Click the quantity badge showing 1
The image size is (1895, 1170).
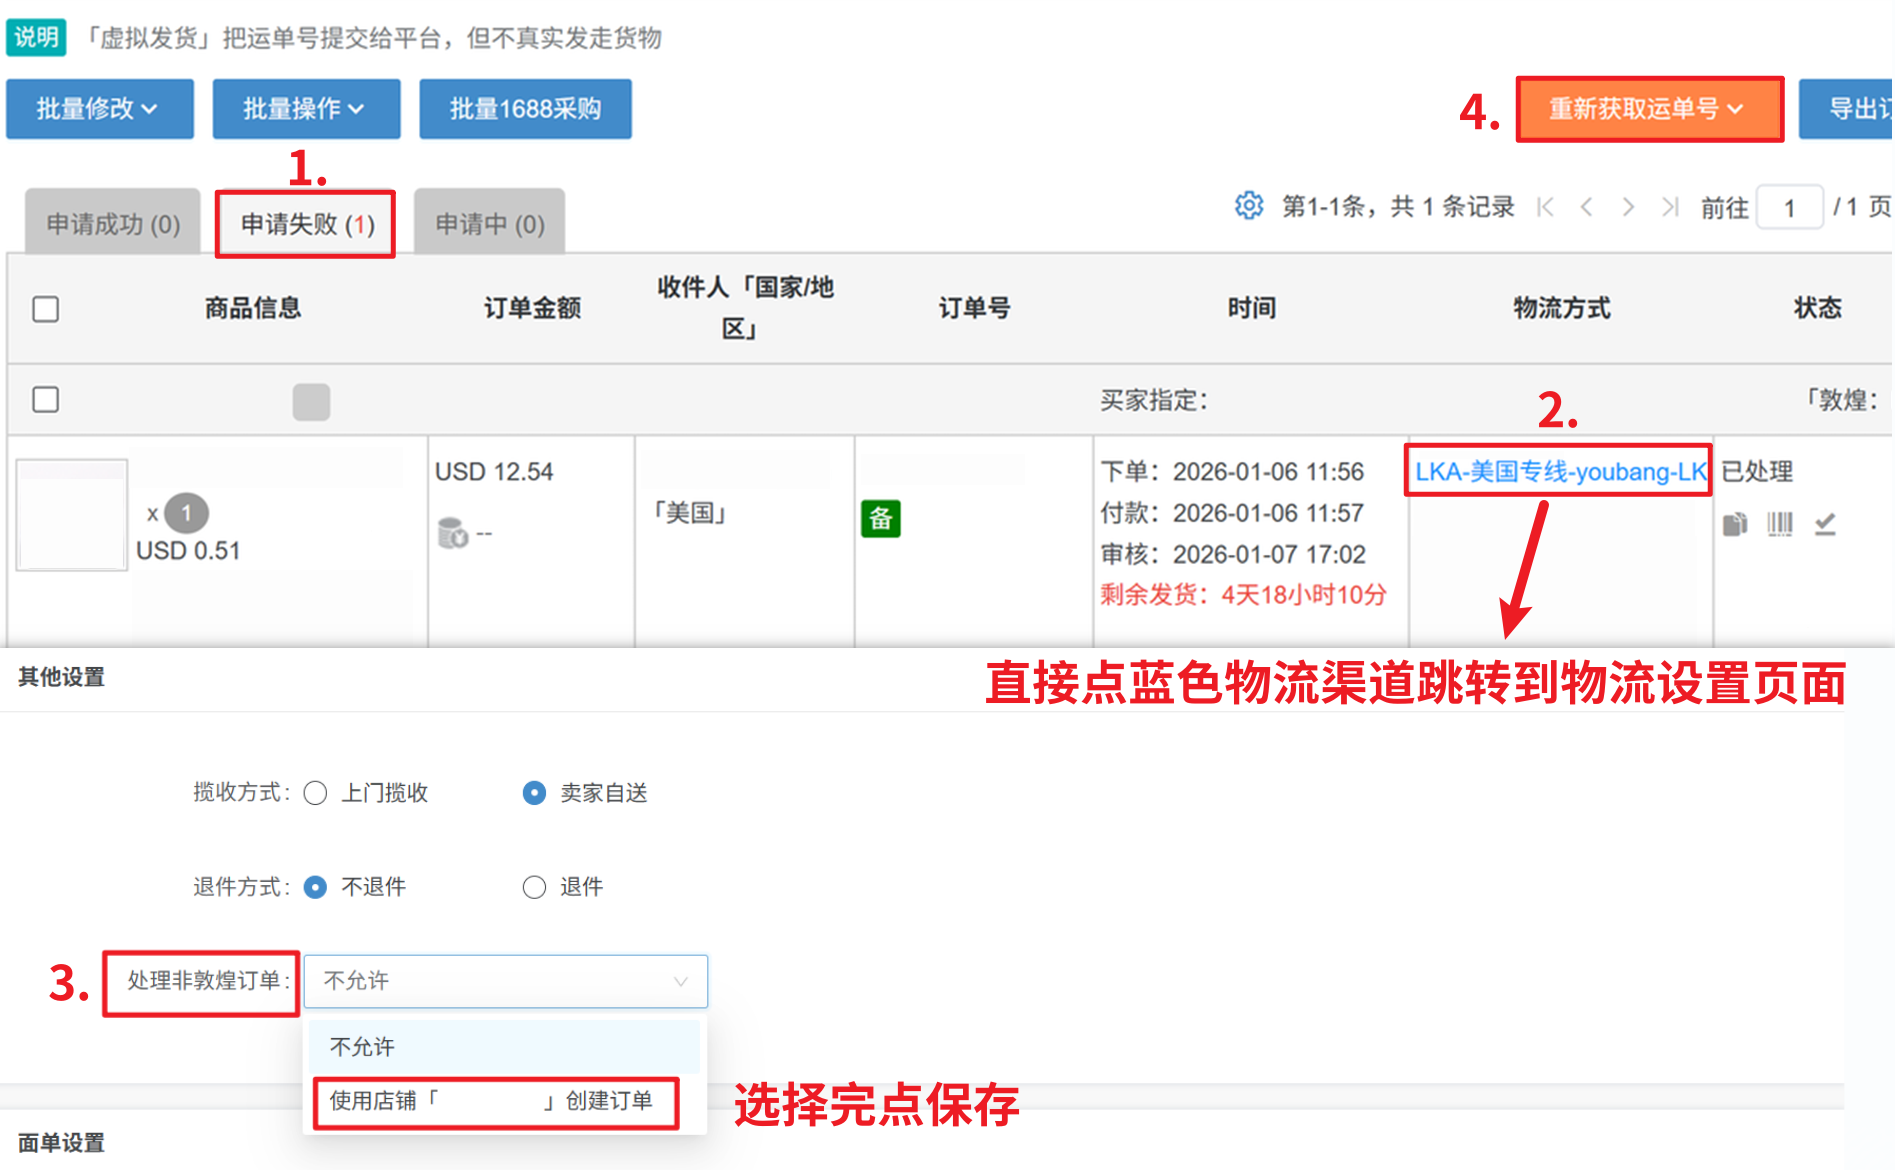pyautogui.click(x=186, y=513)
